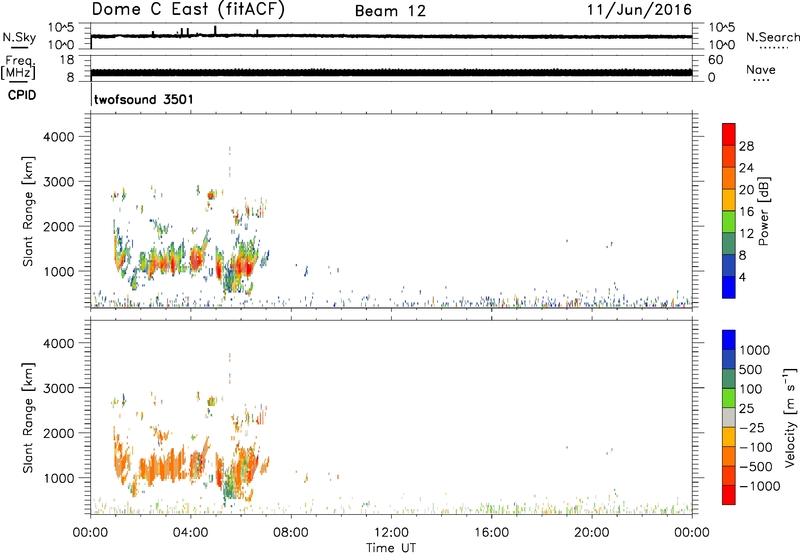Image resolution: width=800 pixels, height=554 pixels.
Task: Click the gray band of velocity color bar
Action: point(729,417)
